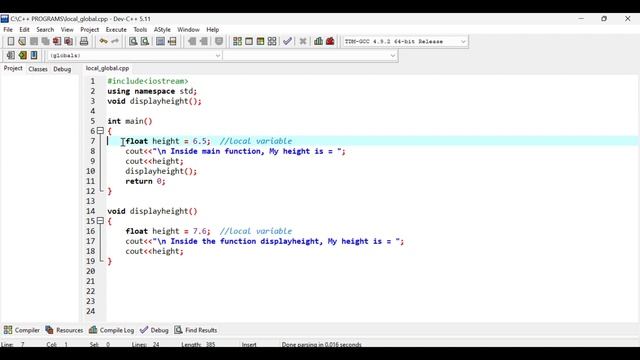This screenshot has height=360, width=640.
Task: Click the Close file toolbar icon
Action: click(x=57, y=41)
